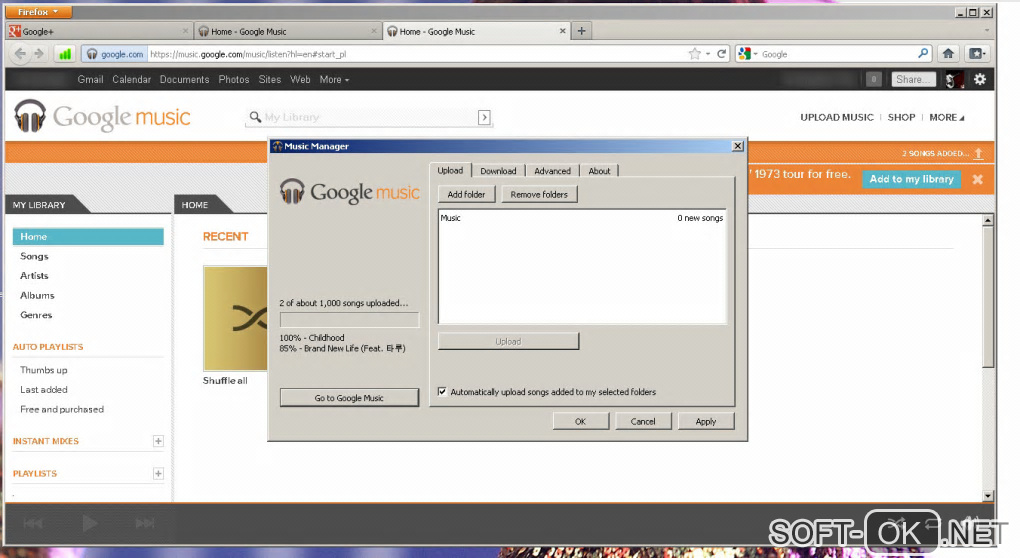Open the Last added auto playlist
Screen dimensions: 1020x558
[x=44, y=390]
